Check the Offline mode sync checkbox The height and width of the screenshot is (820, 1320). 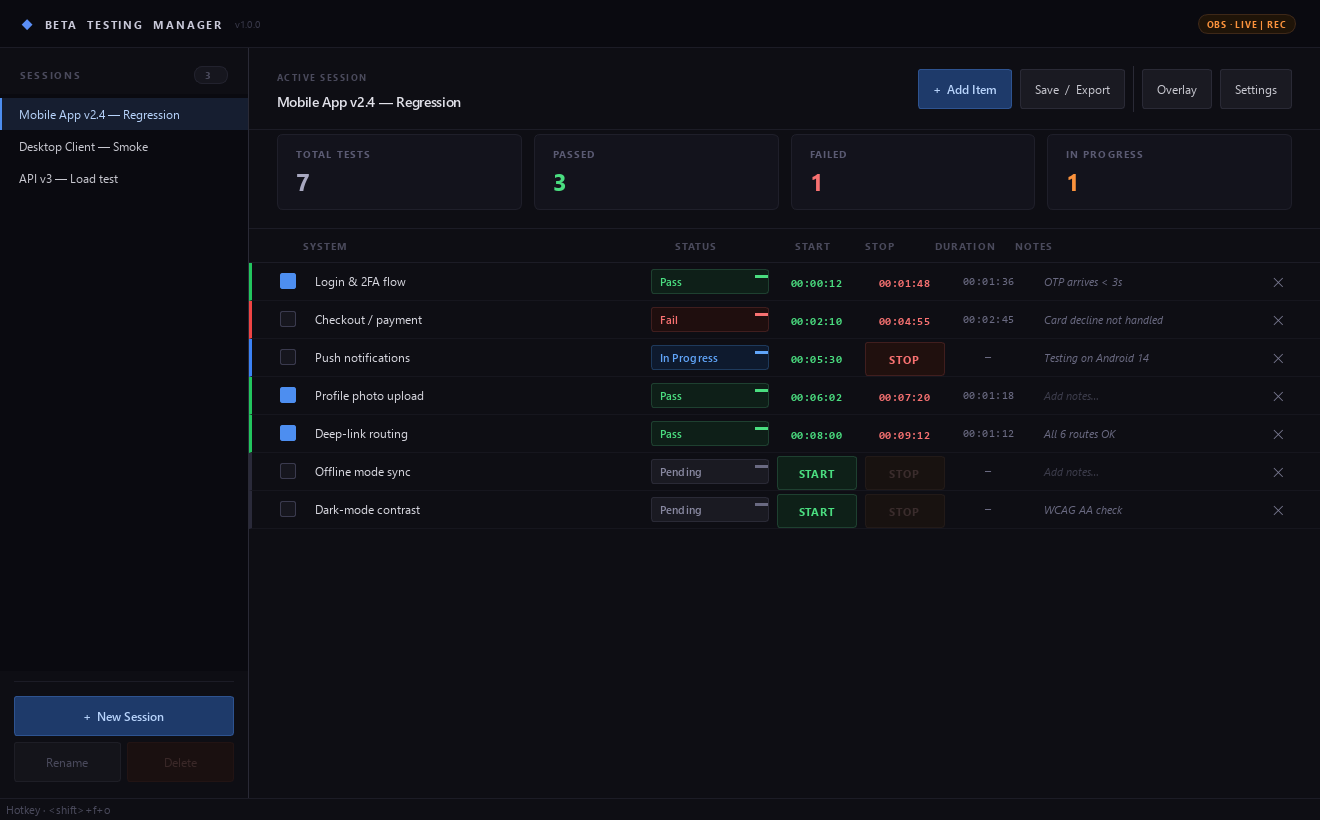tap(288, 472)
